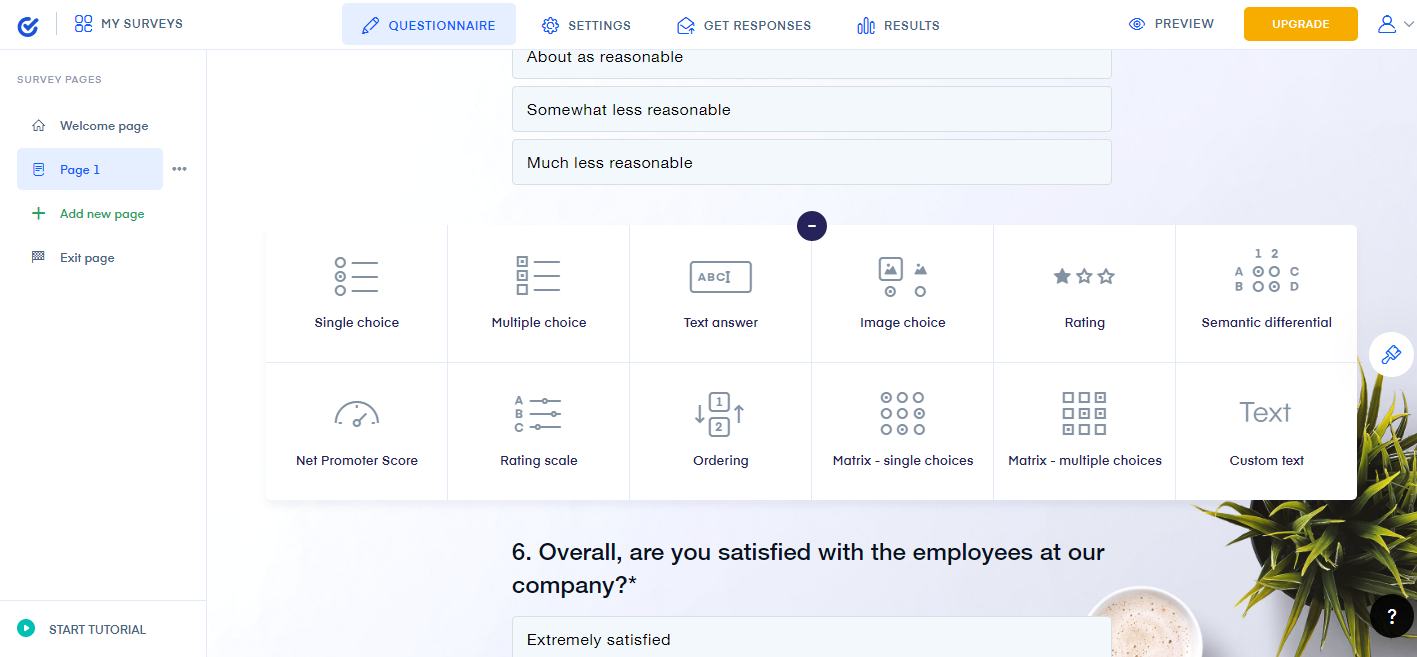The image size is (1417, 657).
Task: Add a star Rating question
Action: tap(1084, 294)
